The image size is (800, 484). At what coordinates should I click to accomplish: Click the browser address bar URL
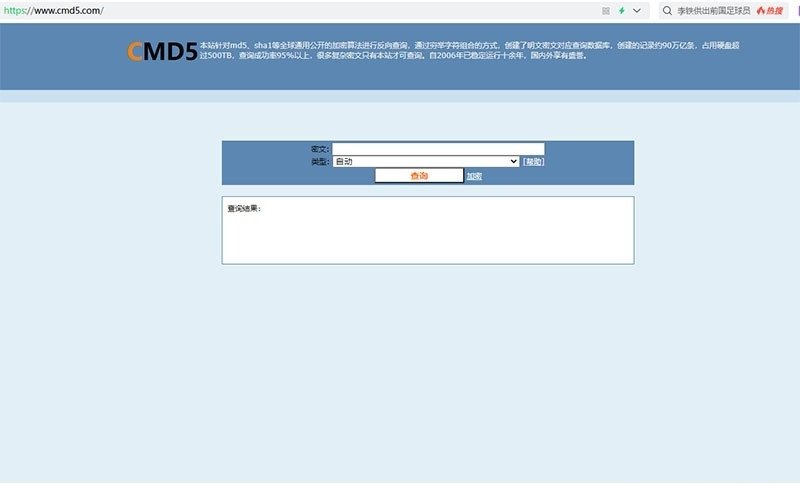point(54,10)
